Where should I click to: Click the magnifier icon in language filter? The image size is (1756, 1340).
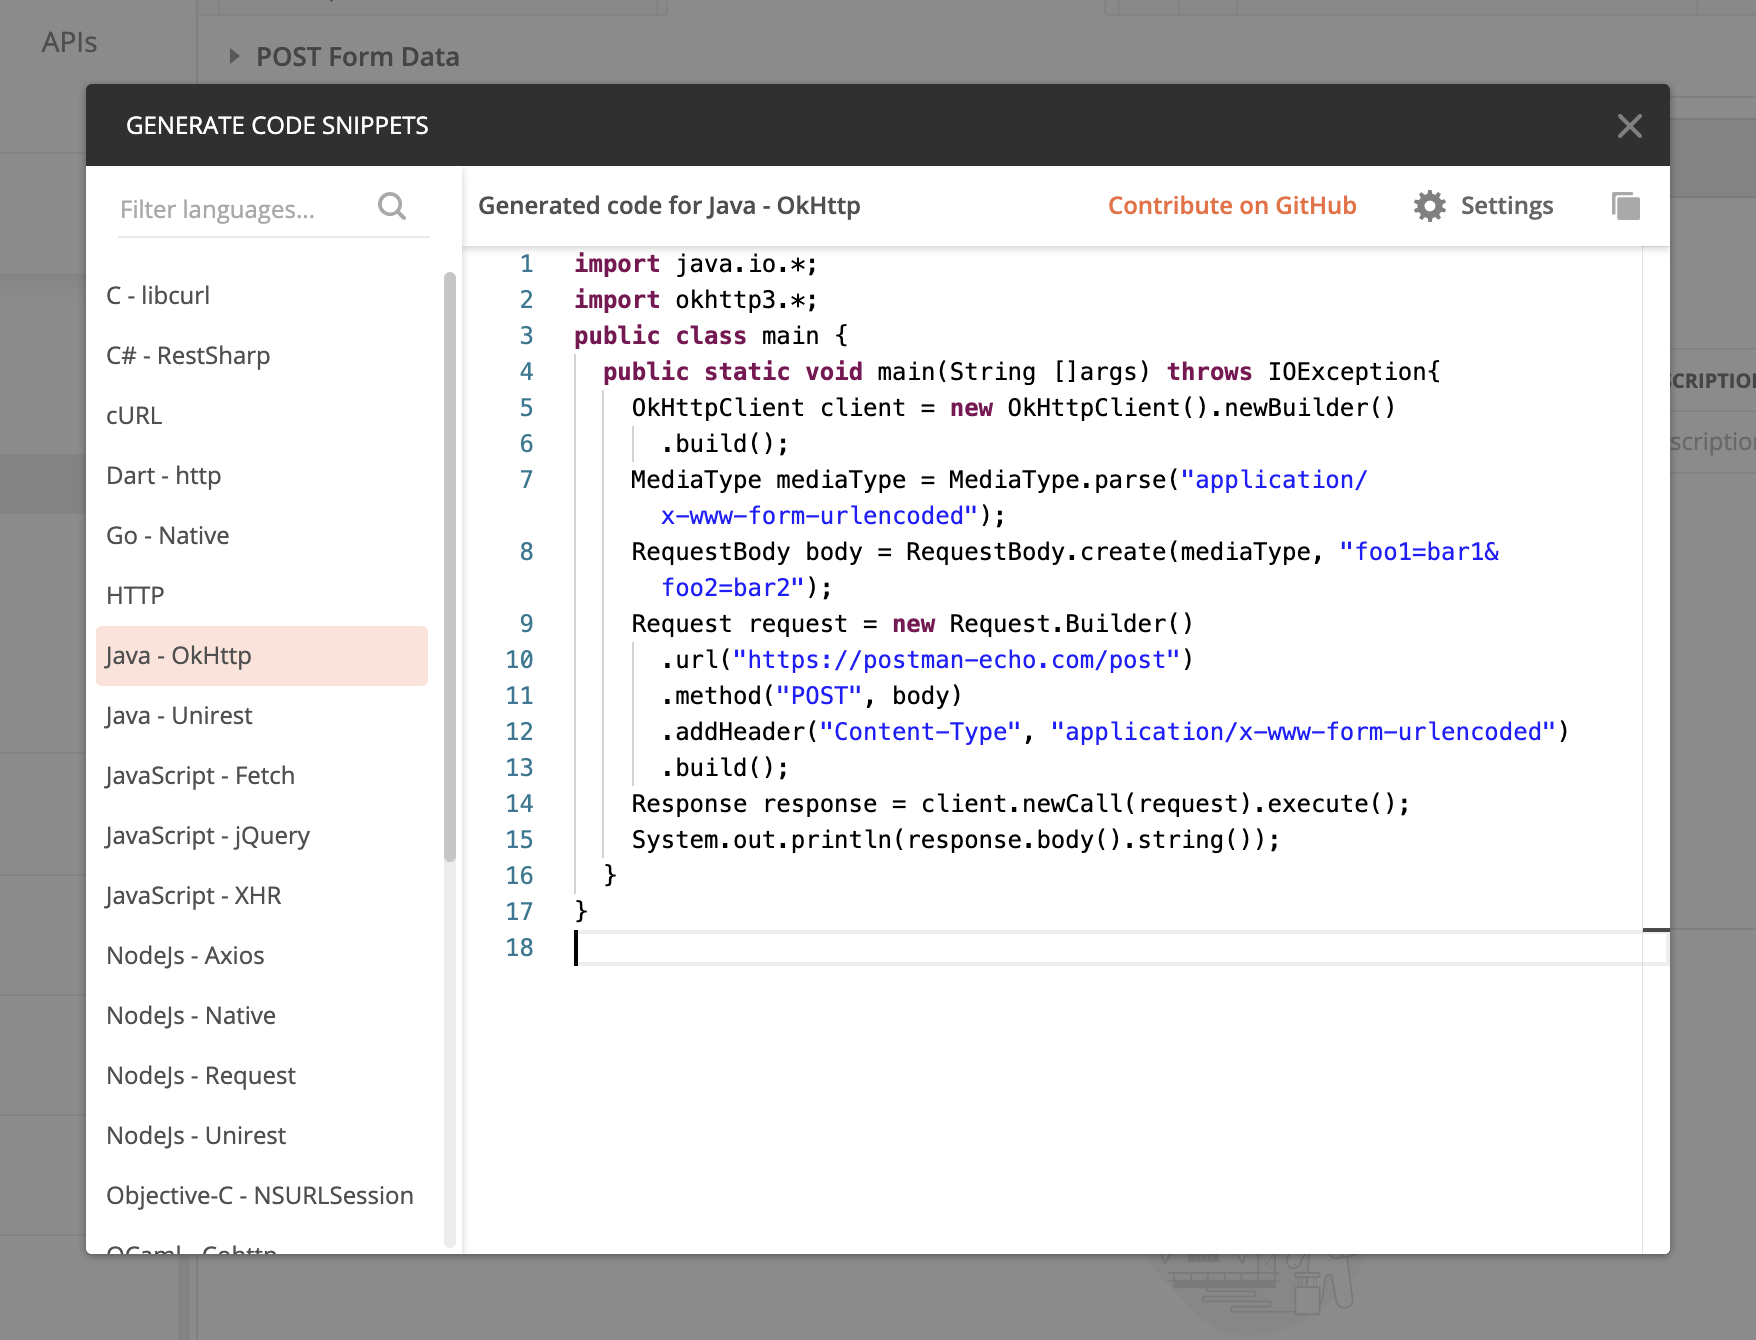coord(392,207)
